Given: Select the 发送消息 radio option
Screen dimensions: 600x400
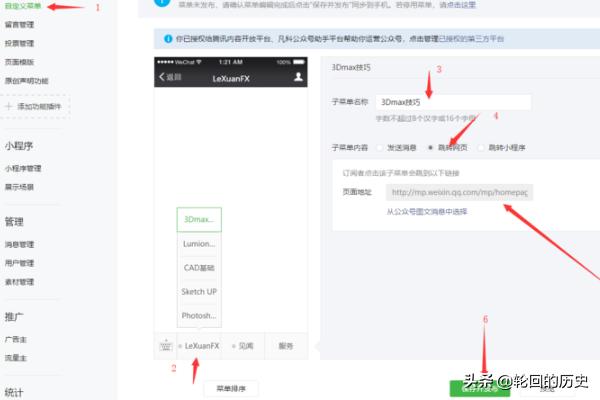Looking at the screenshot, I should coord(379,147).
